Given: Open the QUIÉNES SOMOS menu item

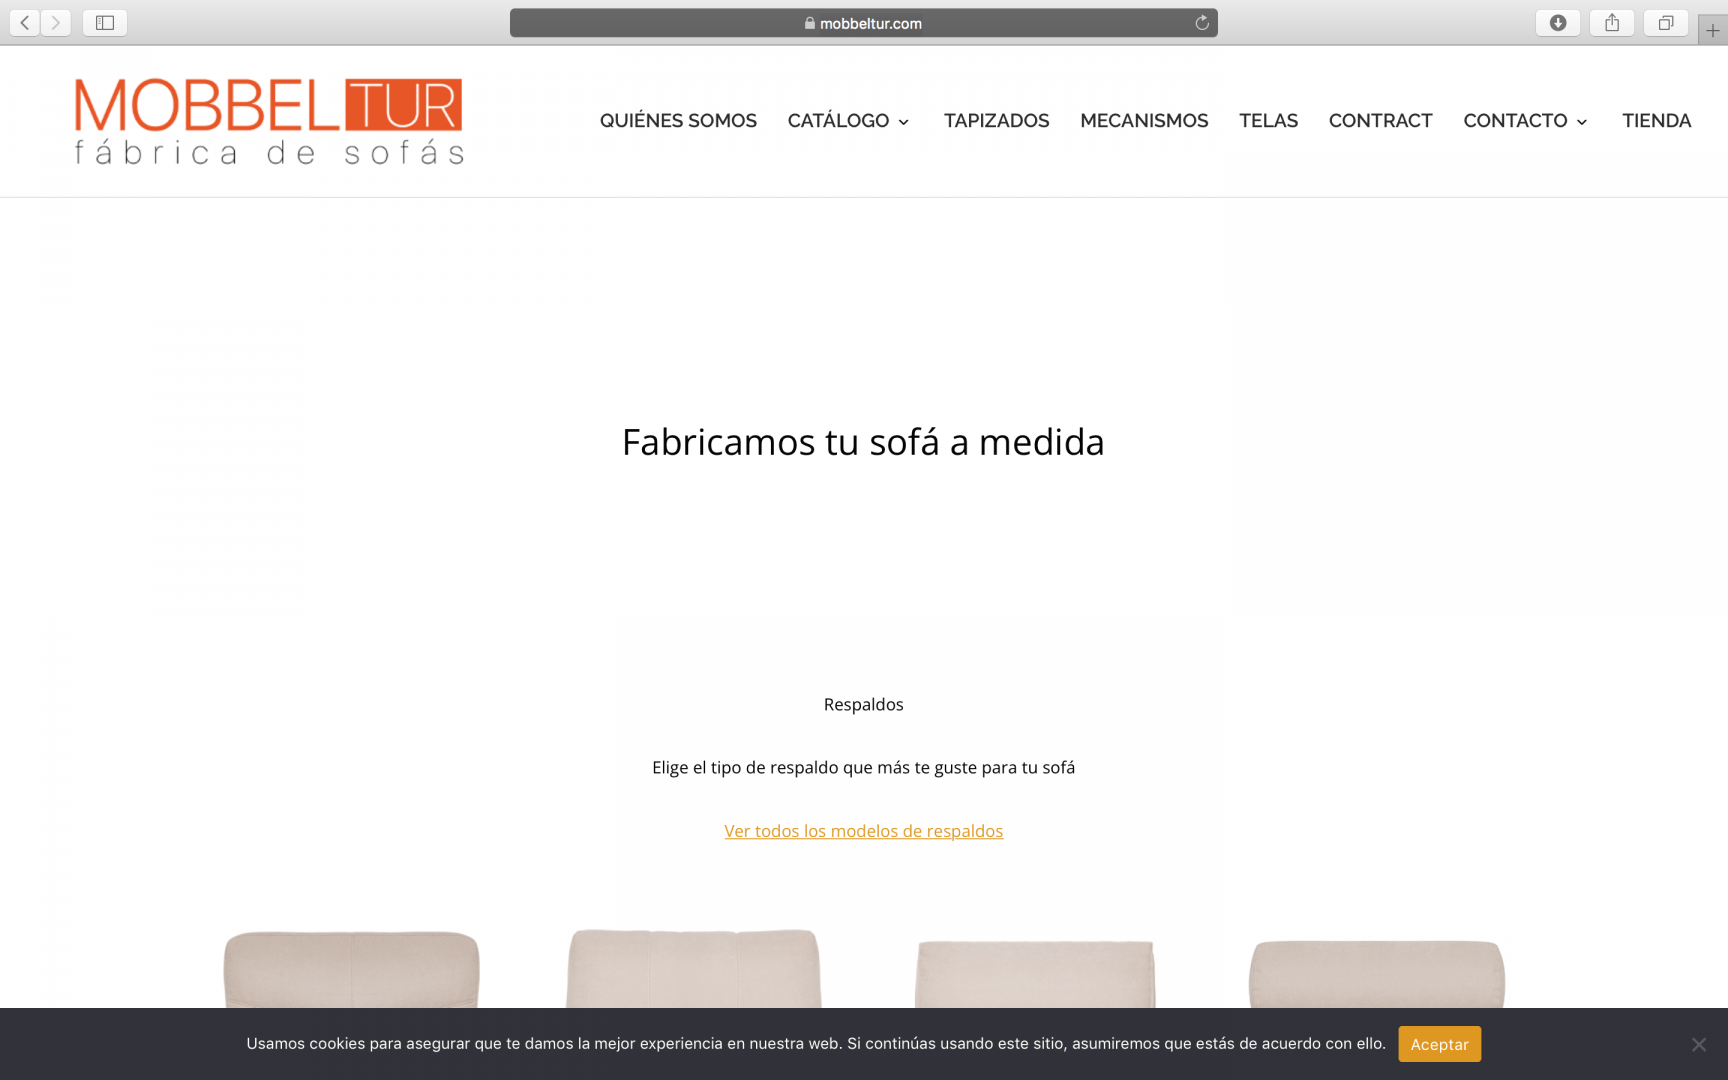Looking at the screenshot, I should pyautogui.click(x=678, y=121).
